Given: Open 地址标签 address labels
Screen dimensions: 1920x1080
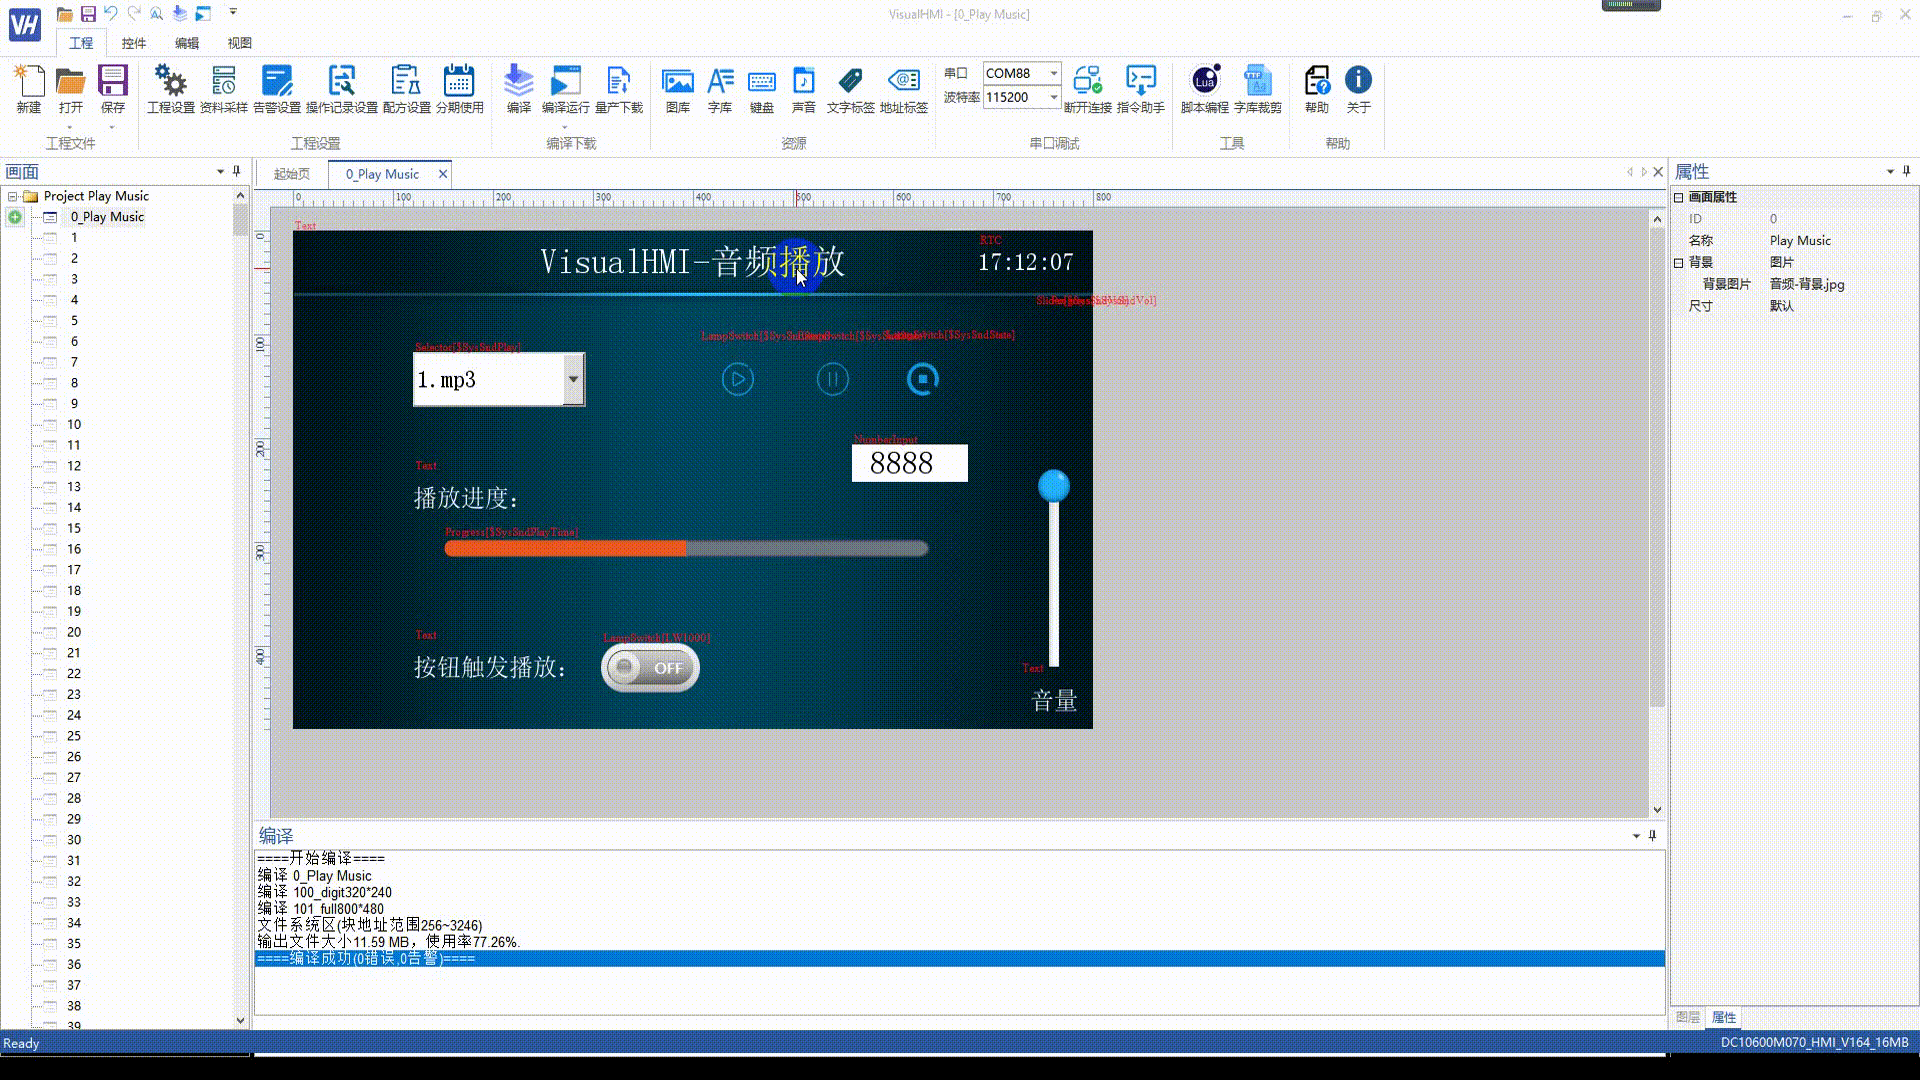Looking at the screenshot, I should [x=904, y=89].
